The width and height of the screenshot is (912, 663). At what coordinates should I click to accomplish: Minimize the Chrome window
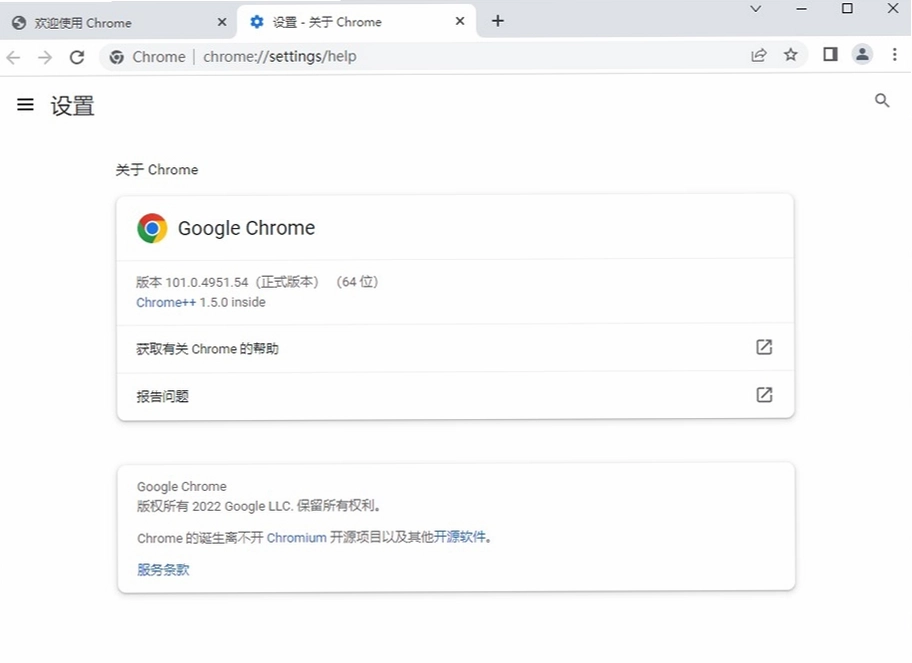pos(801,9)
